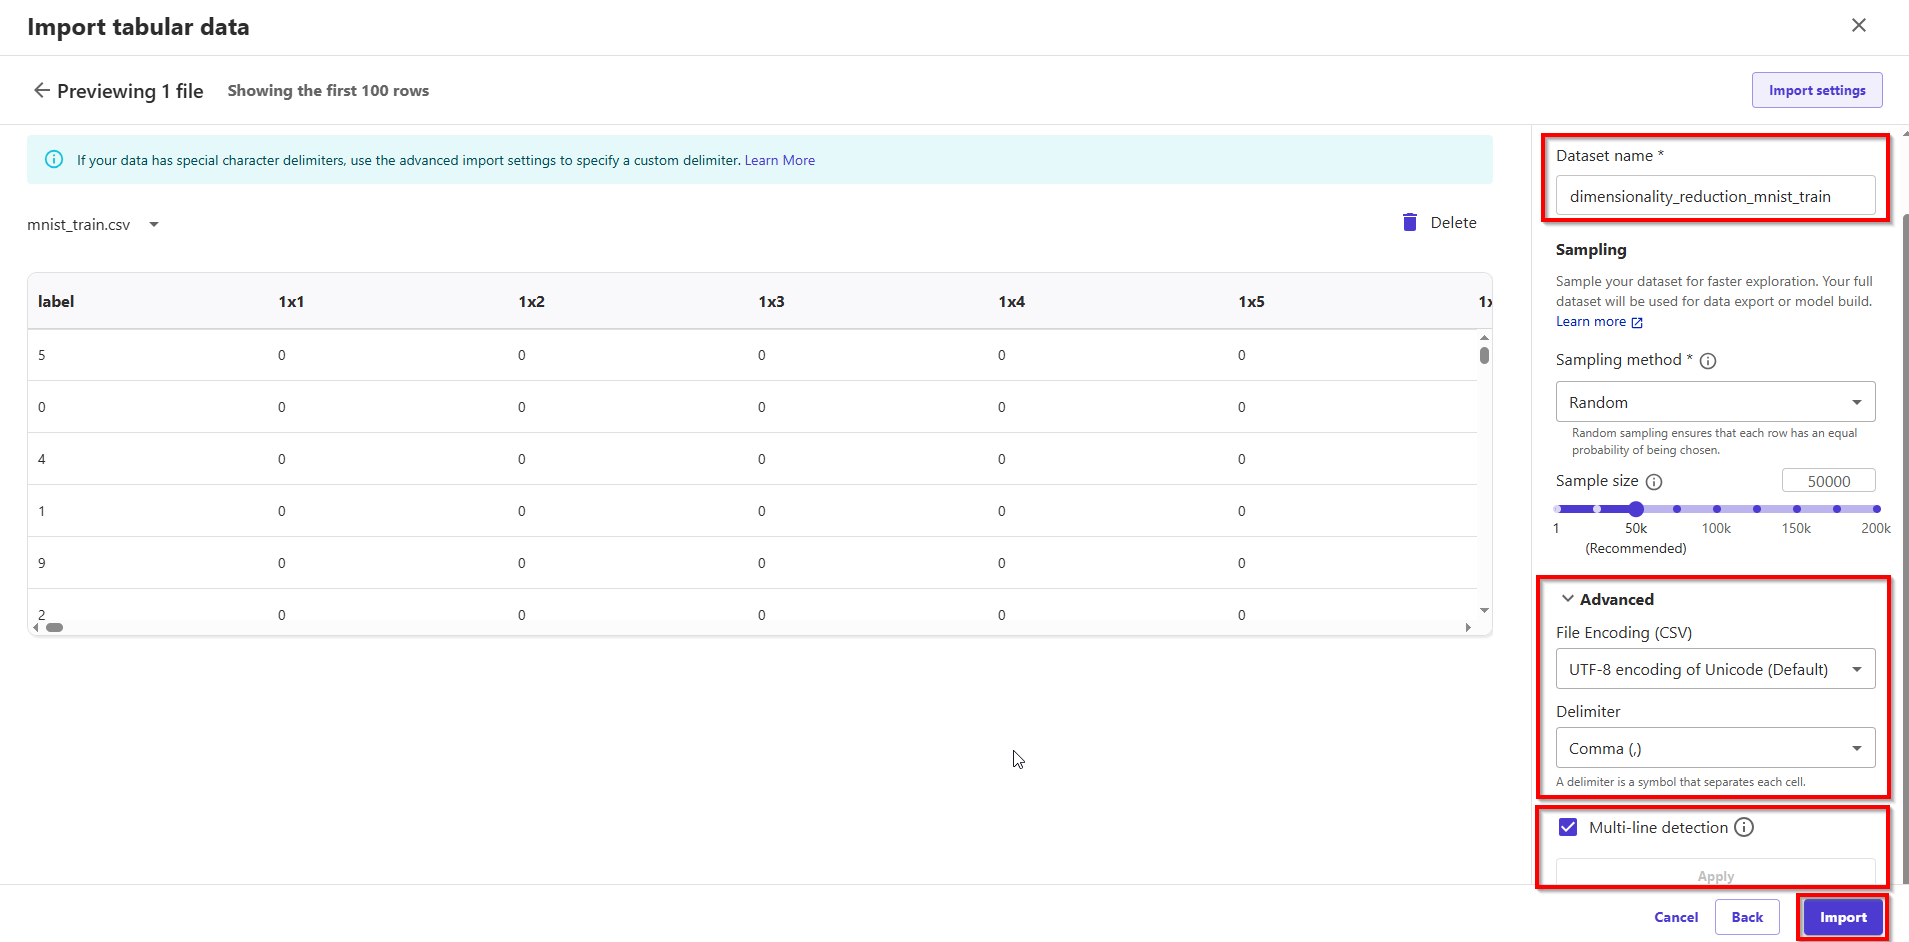Toggle the Multi-line detection checkbox

(1568, 827)
